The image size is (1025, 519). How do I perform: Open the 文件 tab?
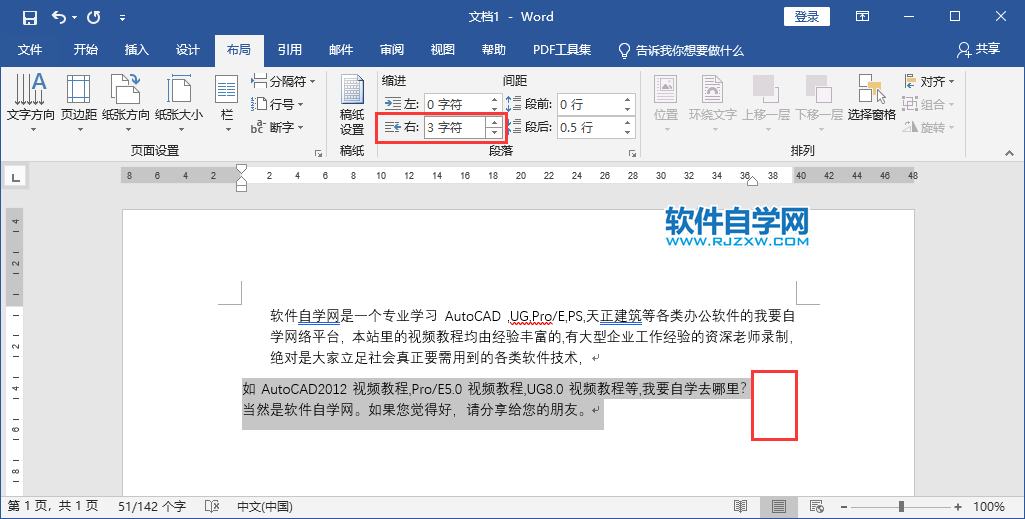coord(30,50)
